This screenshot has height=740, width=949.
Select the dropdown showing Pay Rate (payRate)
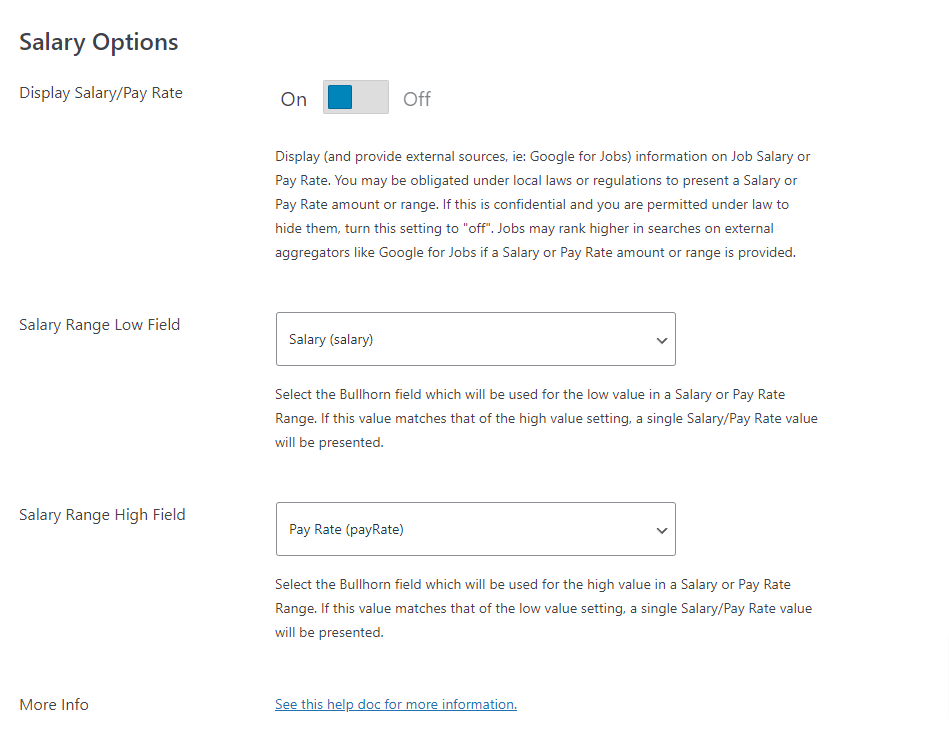[x=475, y=529]
